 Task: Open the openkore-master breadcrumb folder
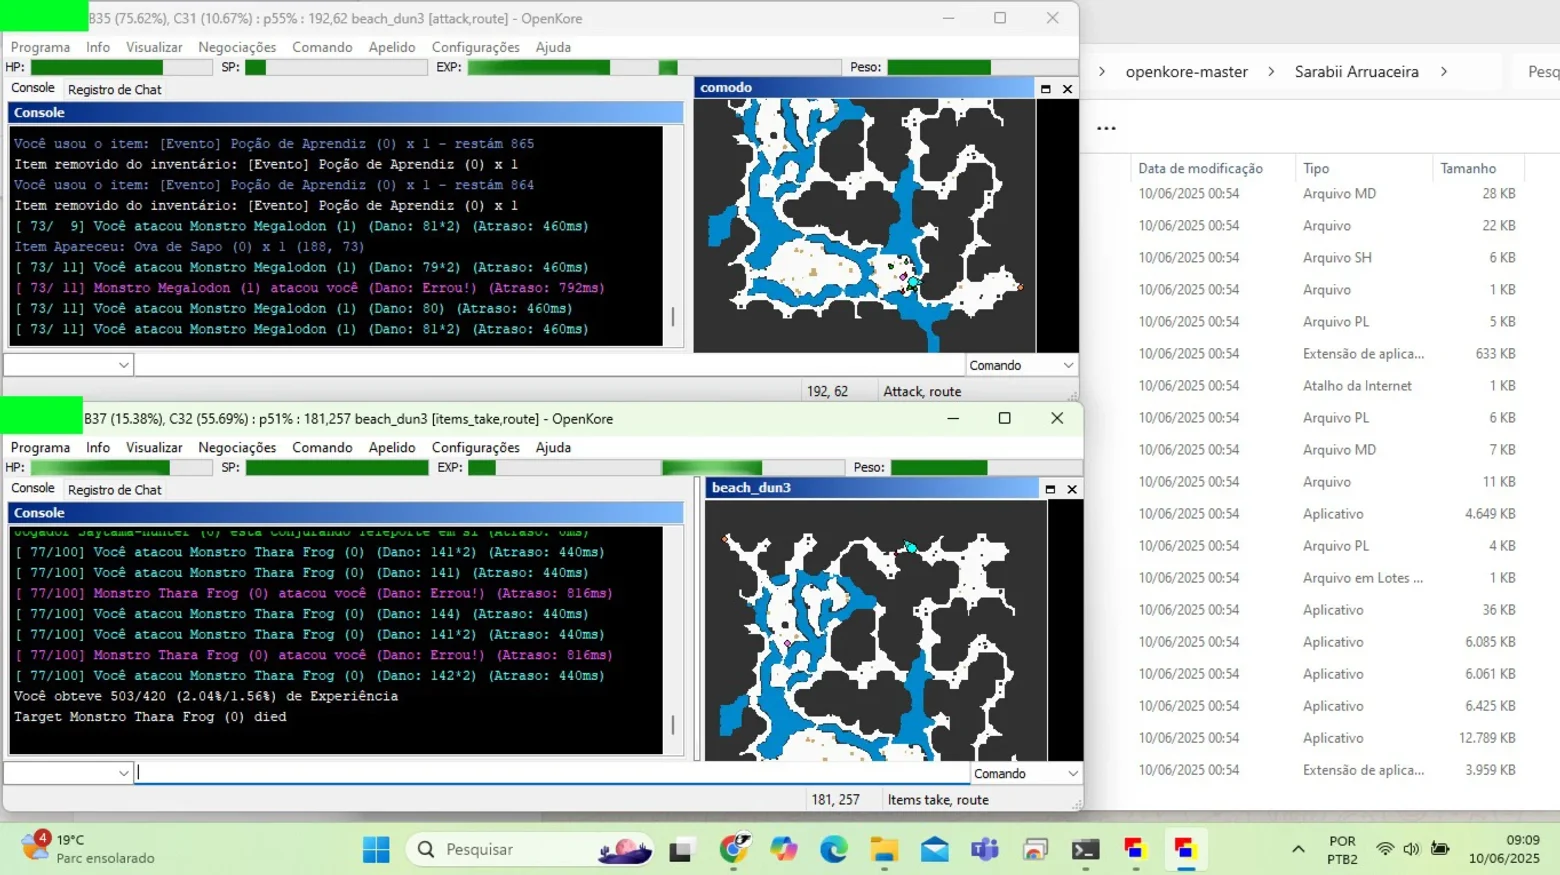pos(1186,72)
